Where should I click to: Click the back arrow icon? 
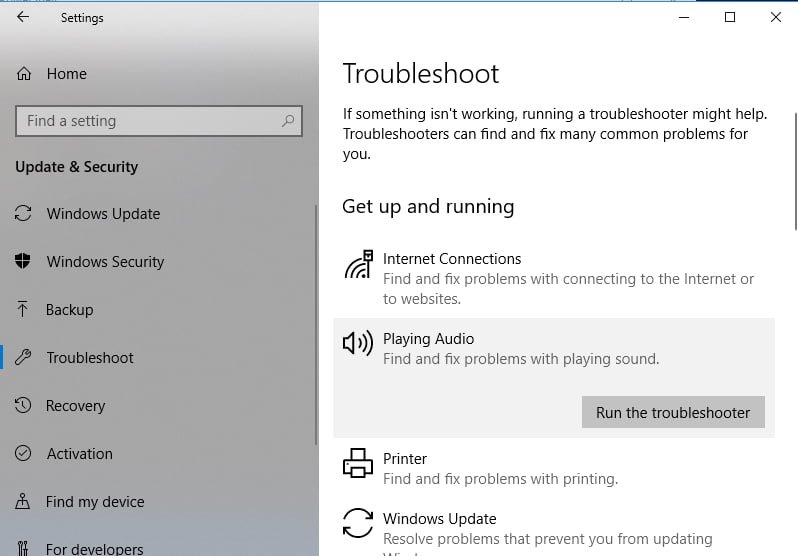coord(23,18)
